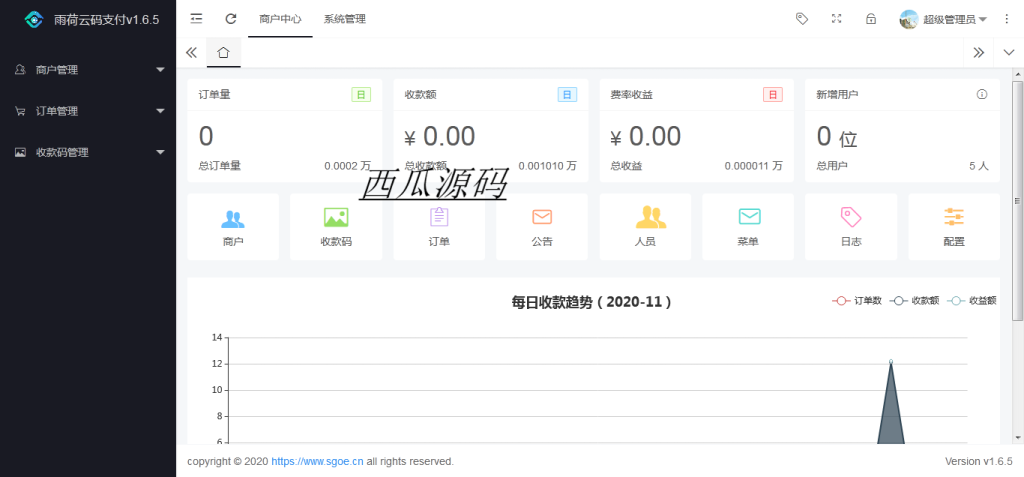
Task: Open the 日志 tag shortcut icon
Action: (851, 217)
